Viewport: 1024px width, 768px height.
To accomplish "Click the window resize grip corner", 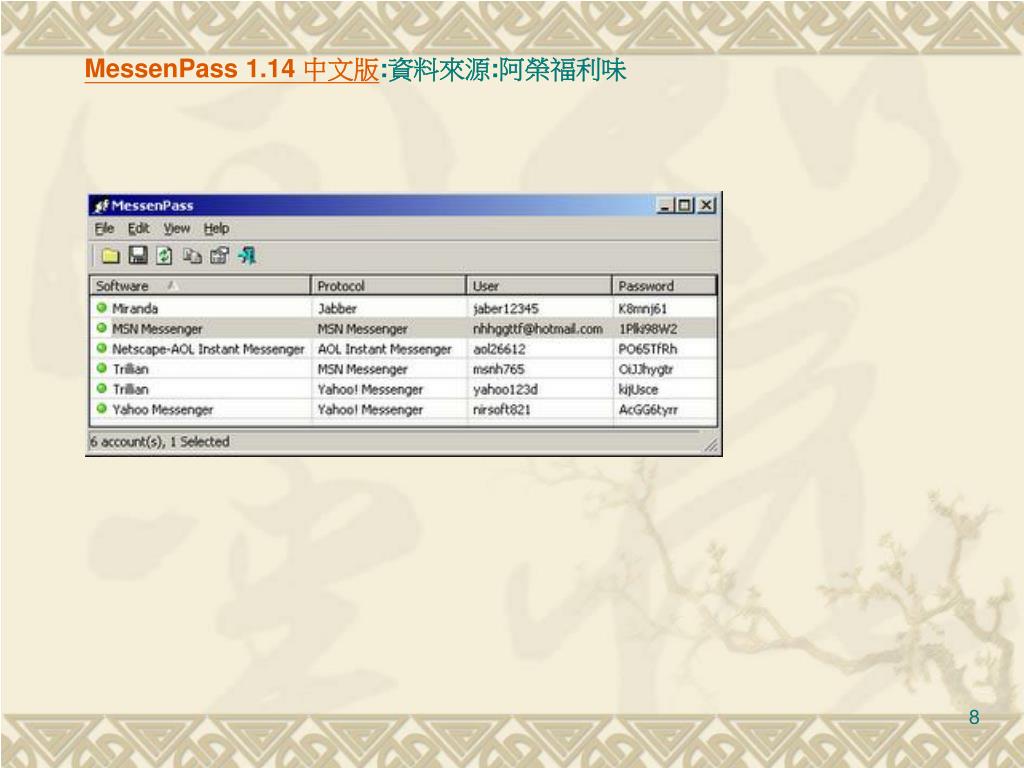I will tap(711, 445).
